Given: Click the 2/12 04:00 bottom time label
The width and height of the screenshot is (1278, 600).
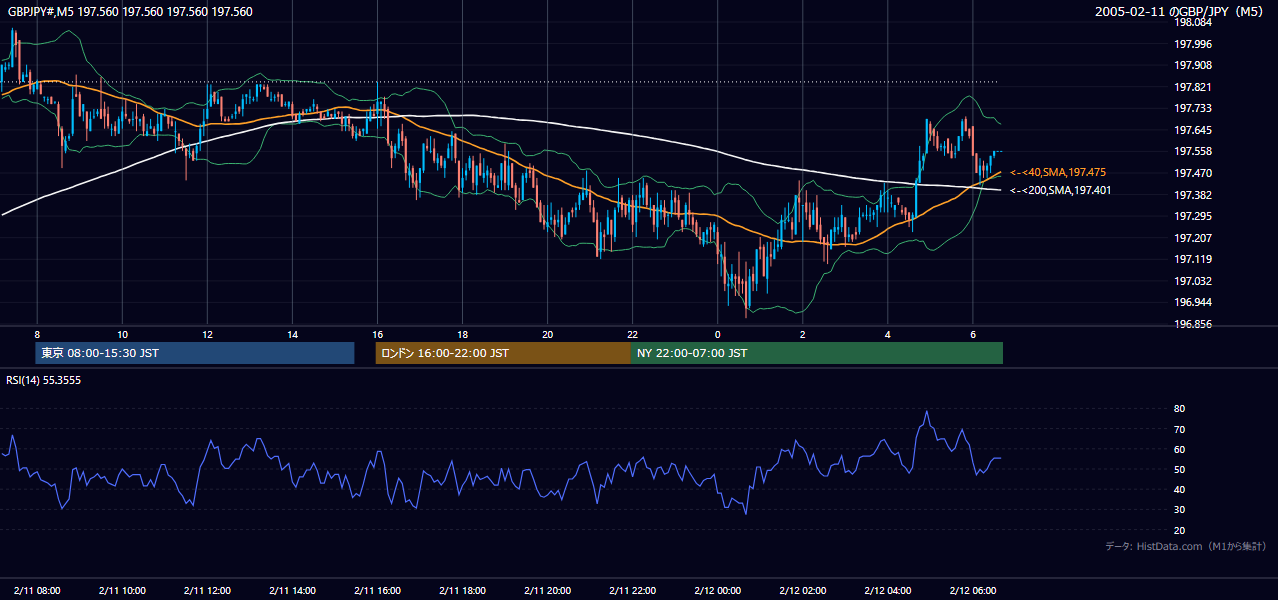Looking at the screenshot, I should (x=887, y=591).
